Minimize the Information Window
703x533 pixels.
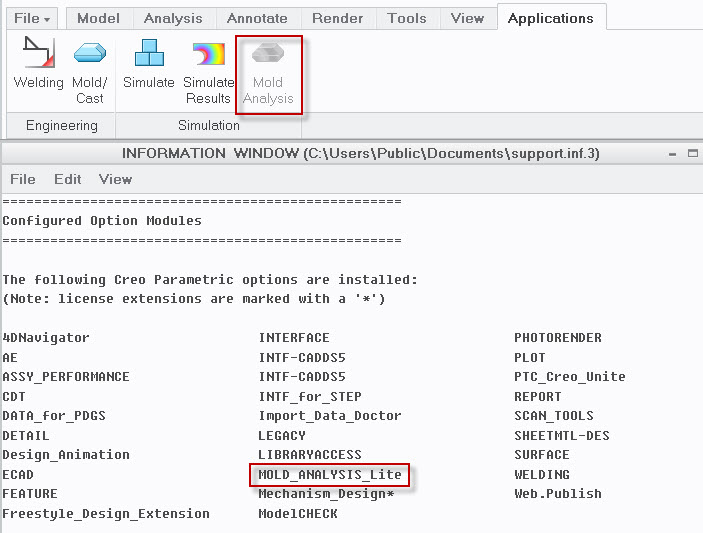[x=672, y=154]
